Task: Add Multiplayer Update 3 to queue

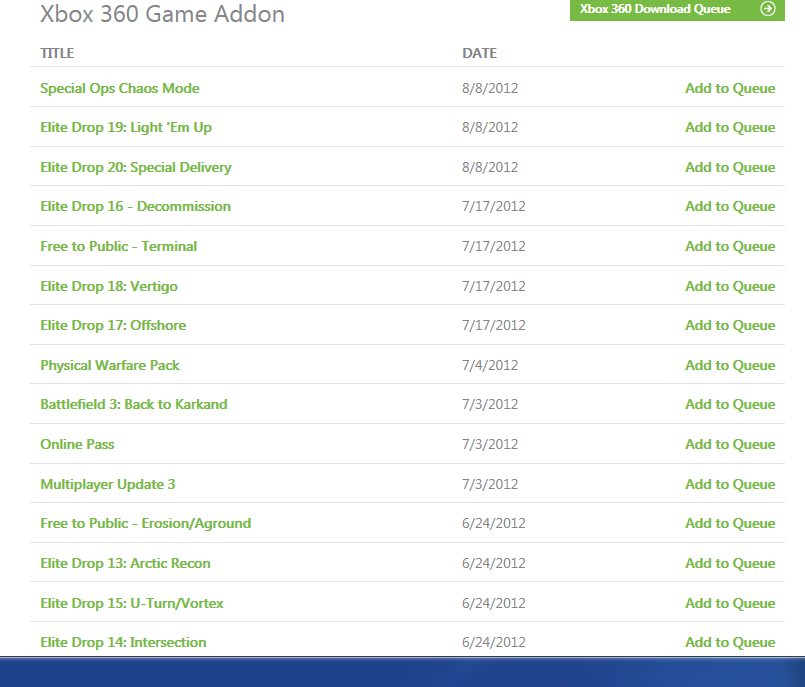Action: 730,485
